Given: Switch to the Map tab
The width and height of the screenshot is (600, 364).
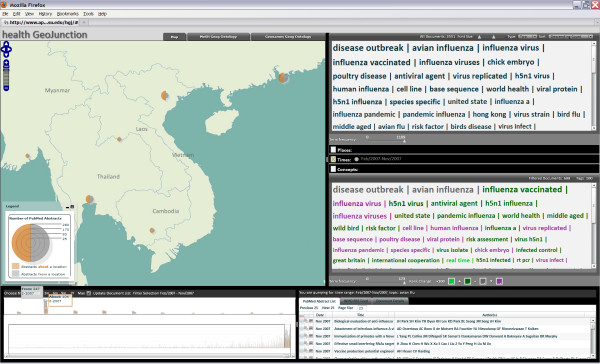Looking at the screenshot, I should pos(174,37).
